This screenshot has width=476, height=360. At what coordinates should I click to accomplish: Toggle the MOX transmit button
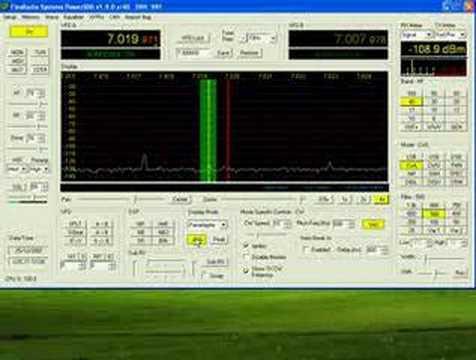(17, 61)
